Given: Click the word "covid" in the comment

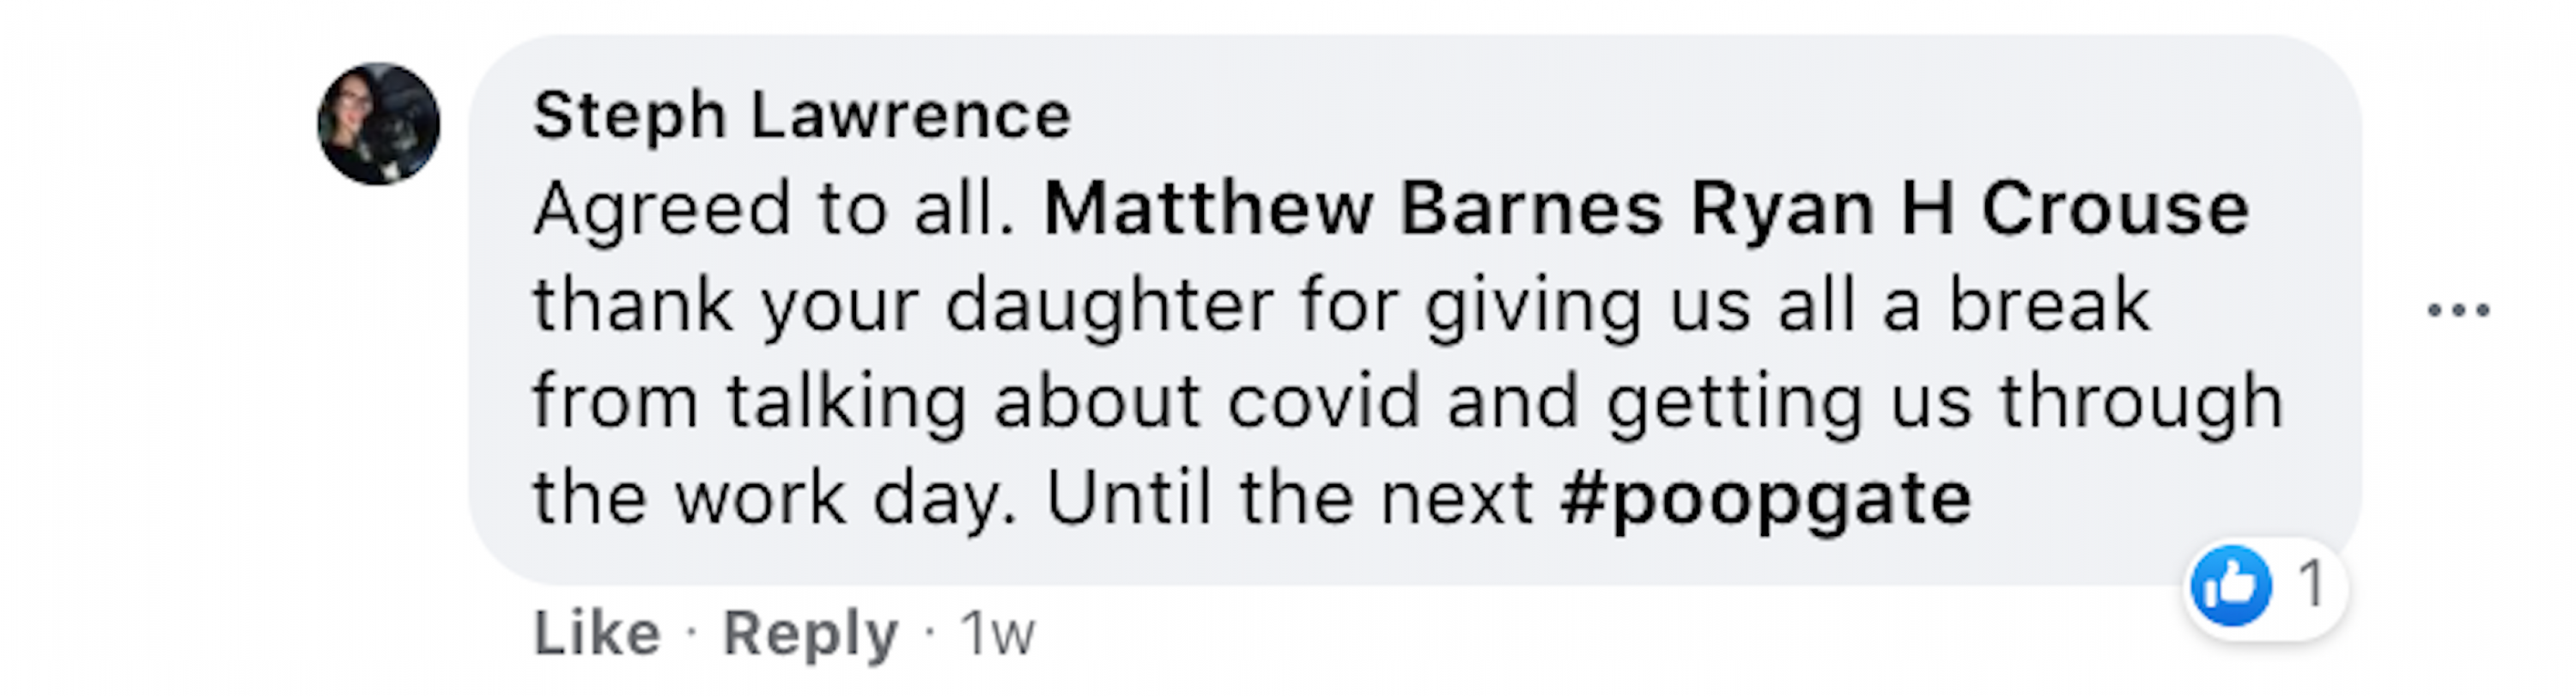Looking at the screenshot, I should (x=1323, y=401).
